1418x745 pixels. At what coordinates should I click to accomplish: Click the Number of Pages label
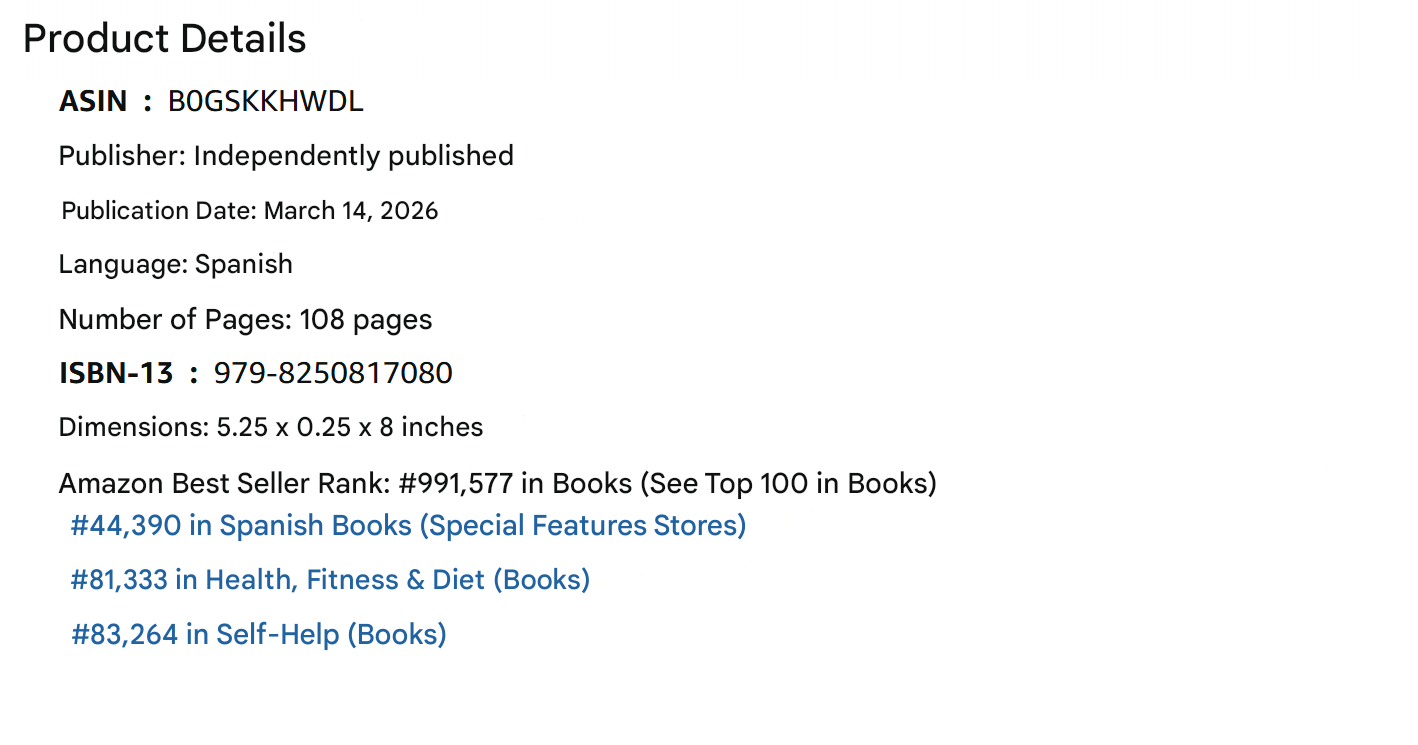click(x=175, y=320)
